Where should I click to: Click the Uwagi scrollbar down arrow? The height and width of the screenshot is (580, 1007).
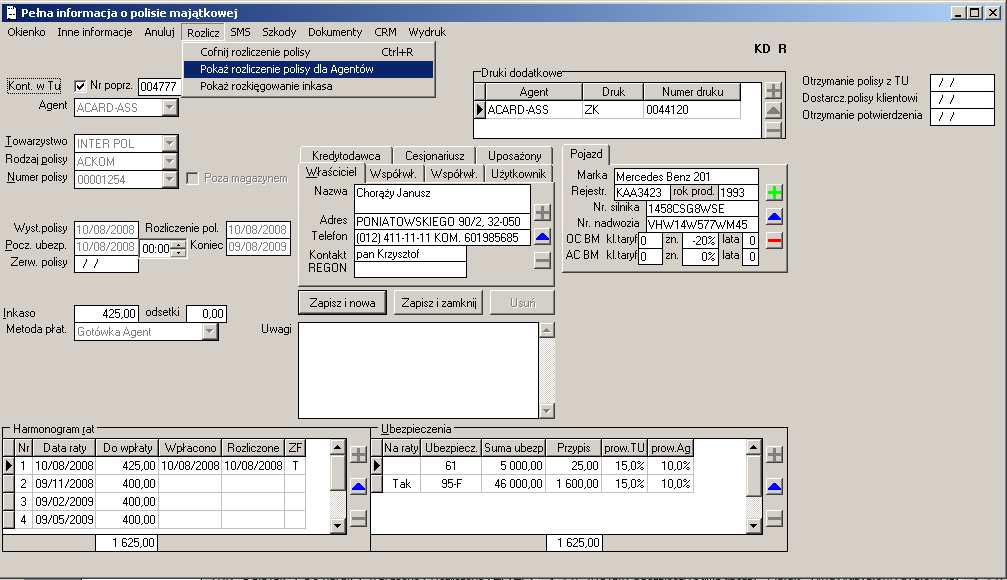tap(547, 411)
